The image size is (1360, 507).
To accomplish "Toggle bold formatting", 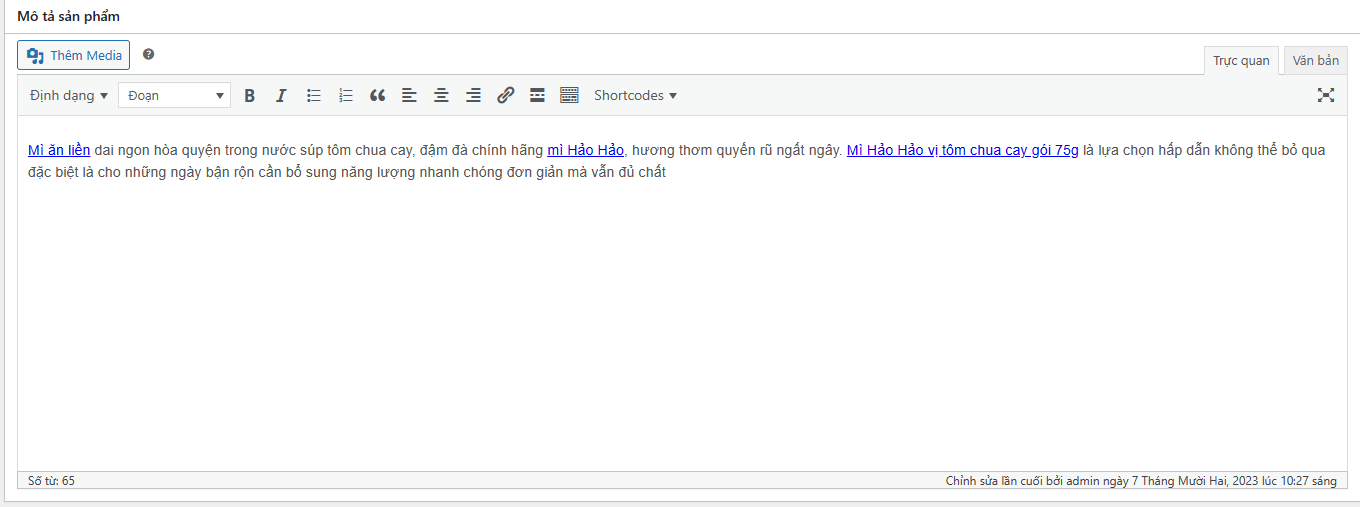I will click(x=250, y=95).
